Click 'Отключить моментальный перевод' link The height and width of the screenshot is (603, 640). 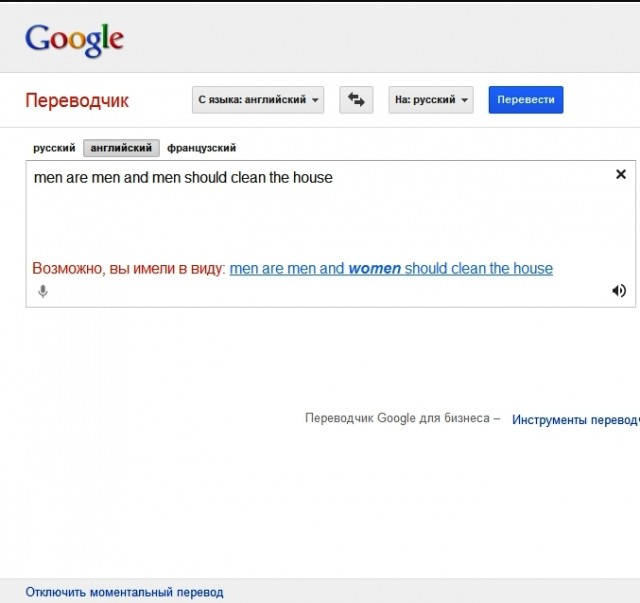(x=124, y=592)
